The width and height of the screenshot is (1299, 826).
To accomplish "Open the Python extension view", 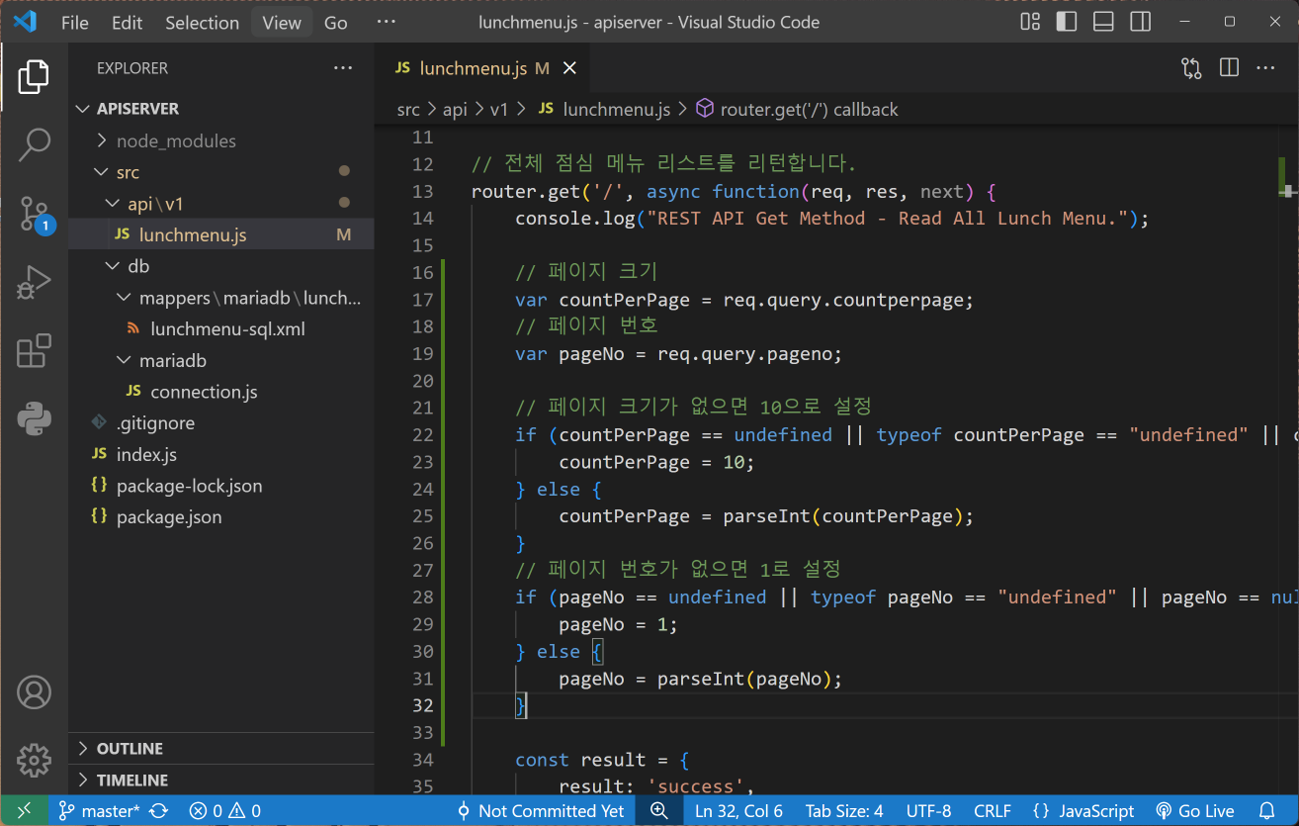I will click(x=34, y=418).
